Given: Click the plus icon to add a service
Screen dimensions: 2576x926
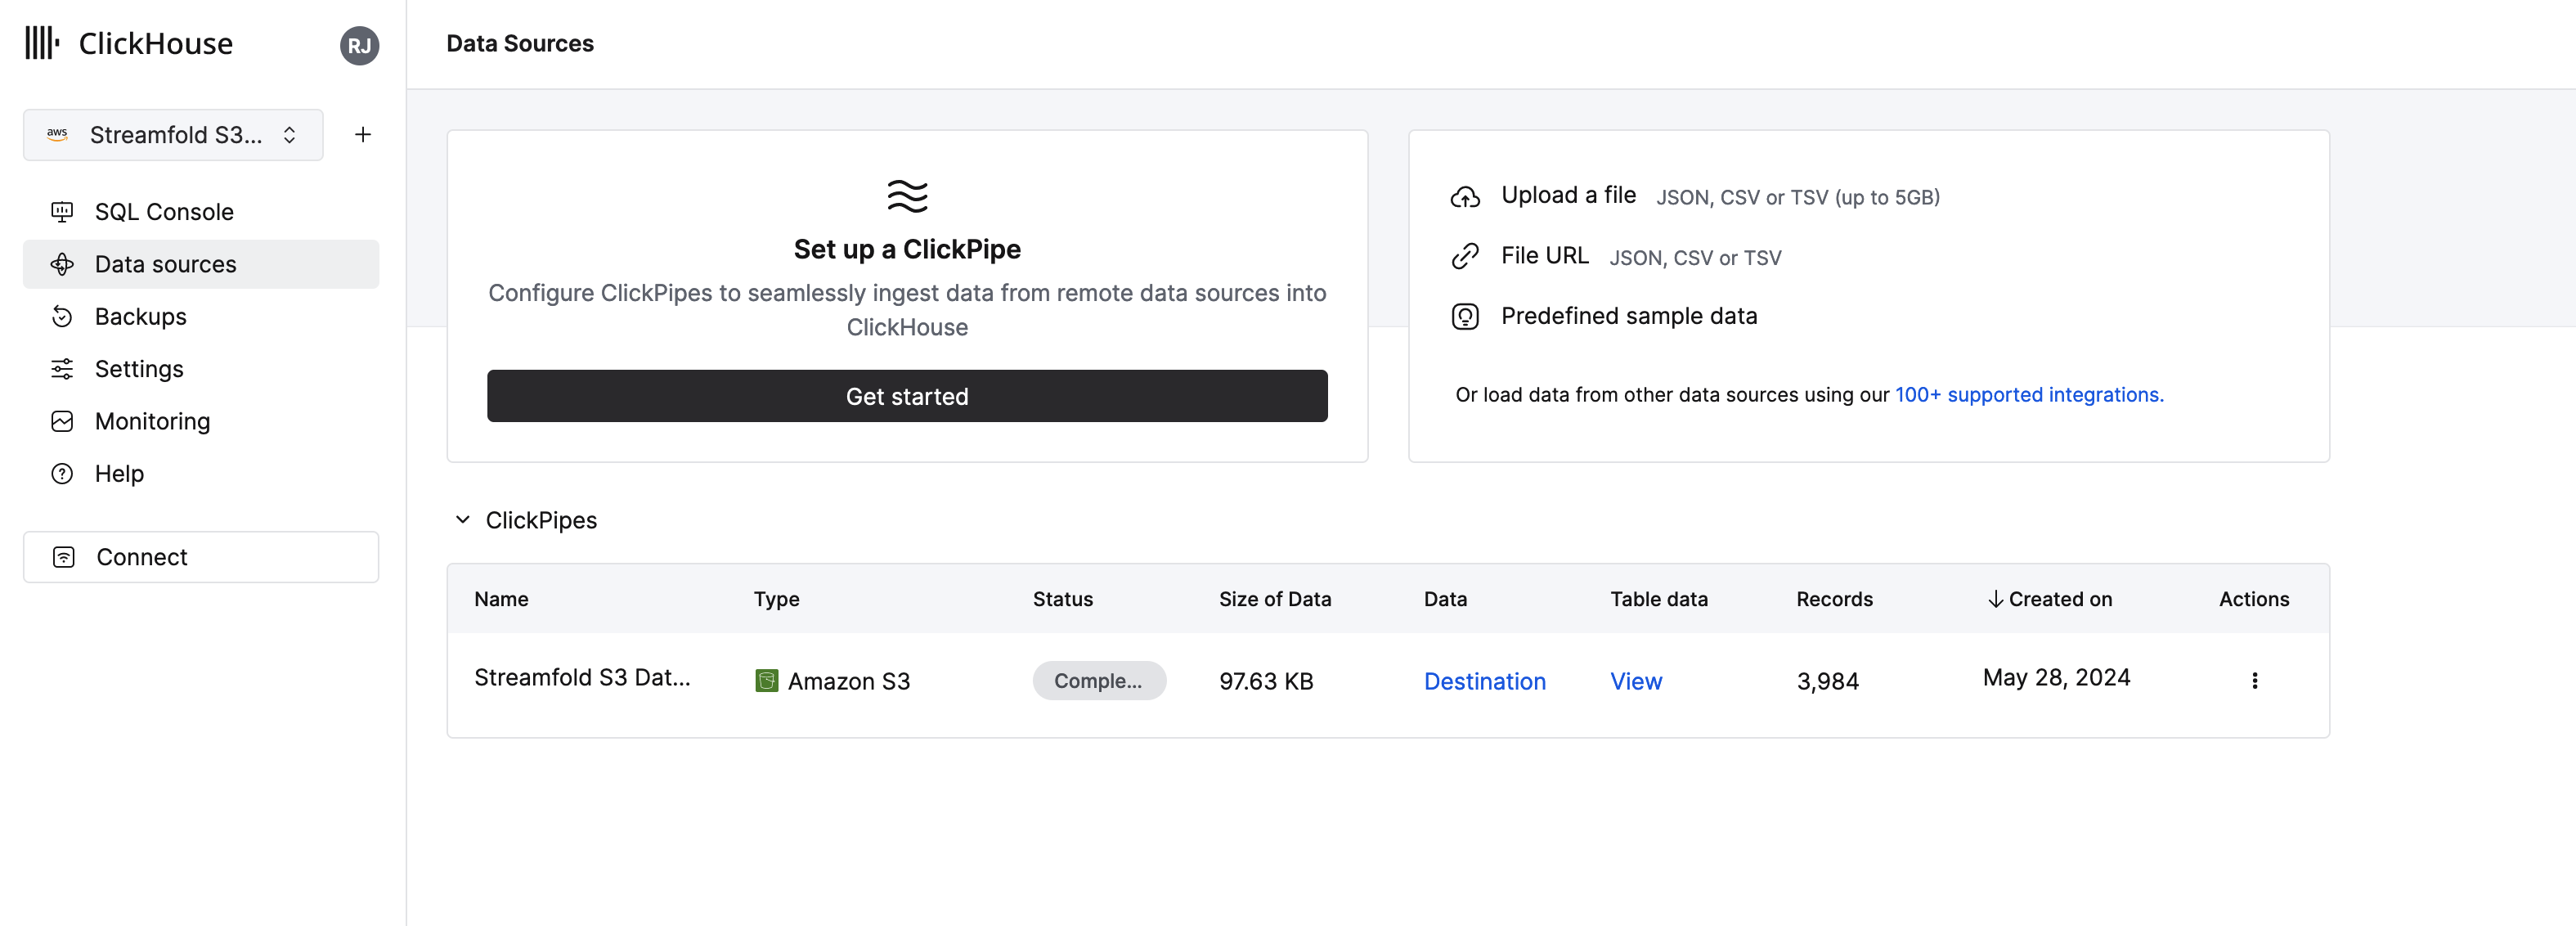Looking at the screenshot, I should [x=363, y=135].
